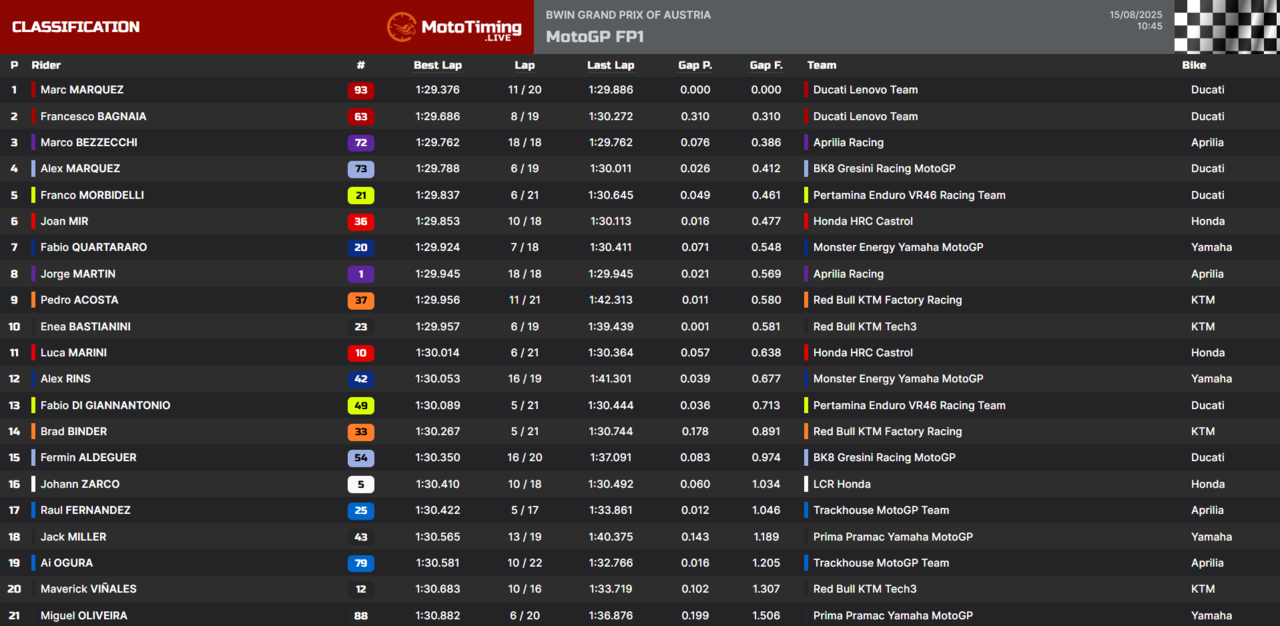Click Alex Marquez's number 73 badge
The width and height of the screenshot is (1280, 626).
coord(361,169)
